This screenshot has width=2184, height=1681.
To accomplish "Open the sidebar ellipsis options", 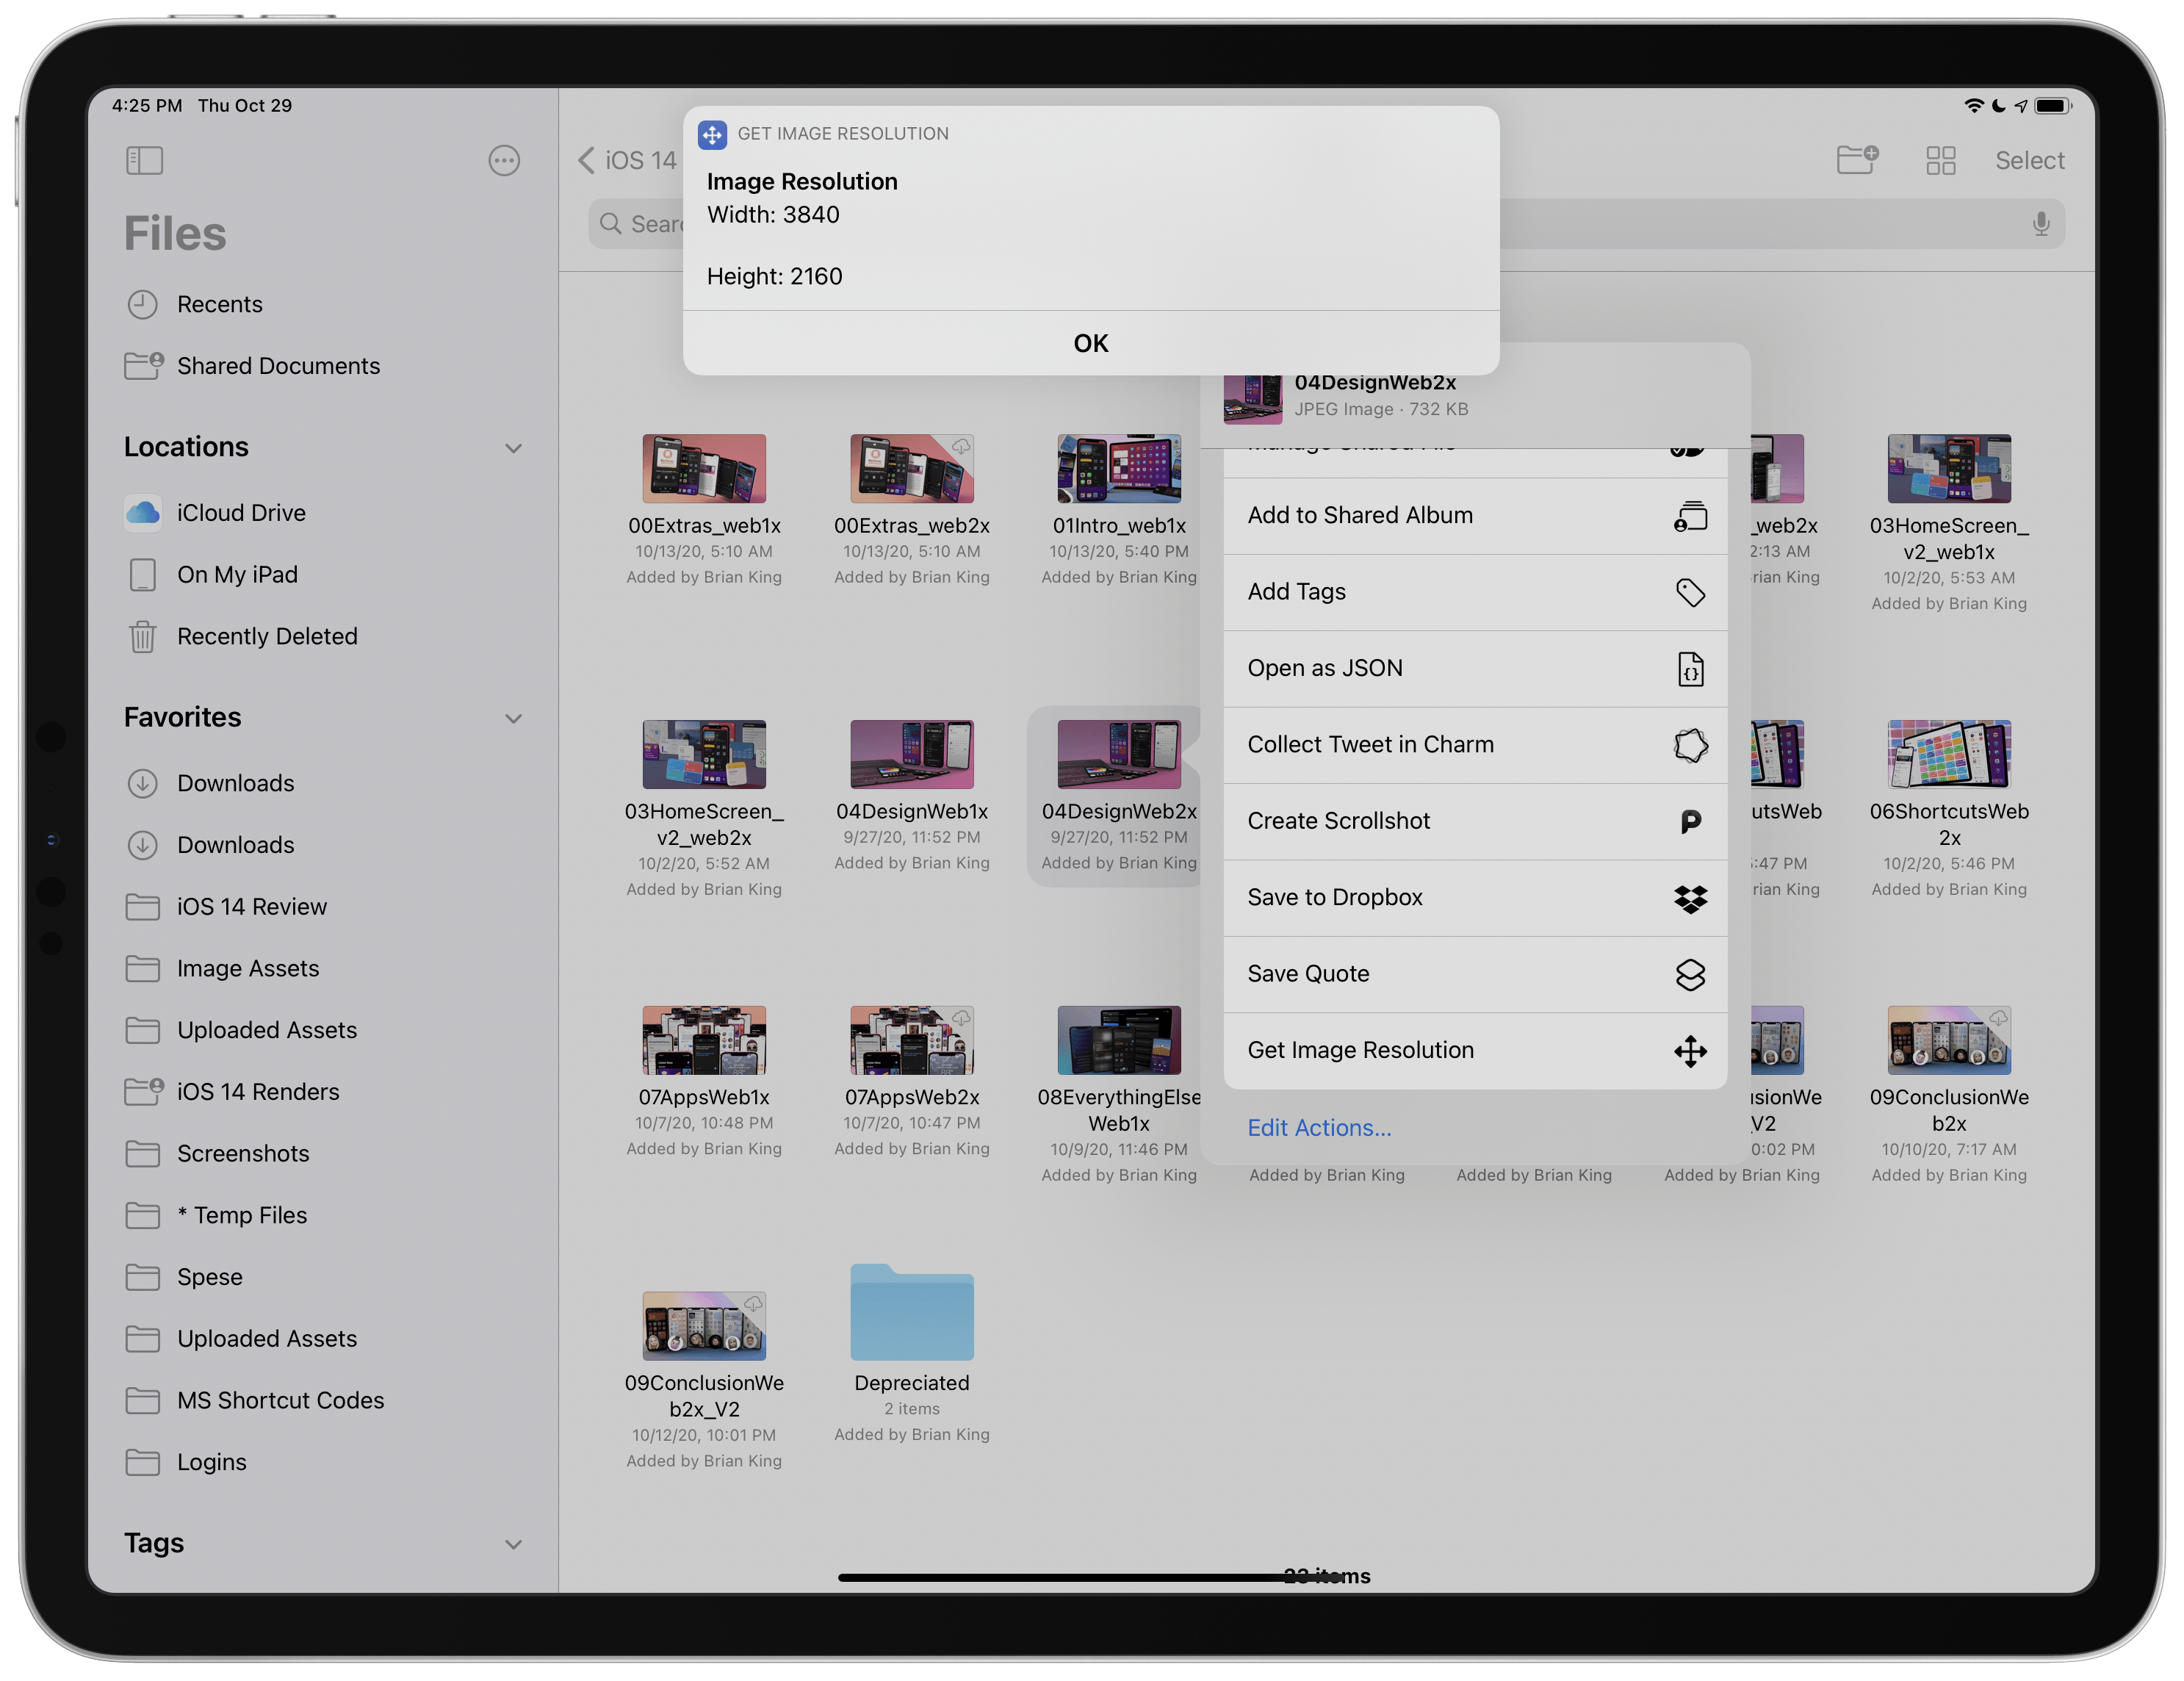I will [x=504, y=160].
